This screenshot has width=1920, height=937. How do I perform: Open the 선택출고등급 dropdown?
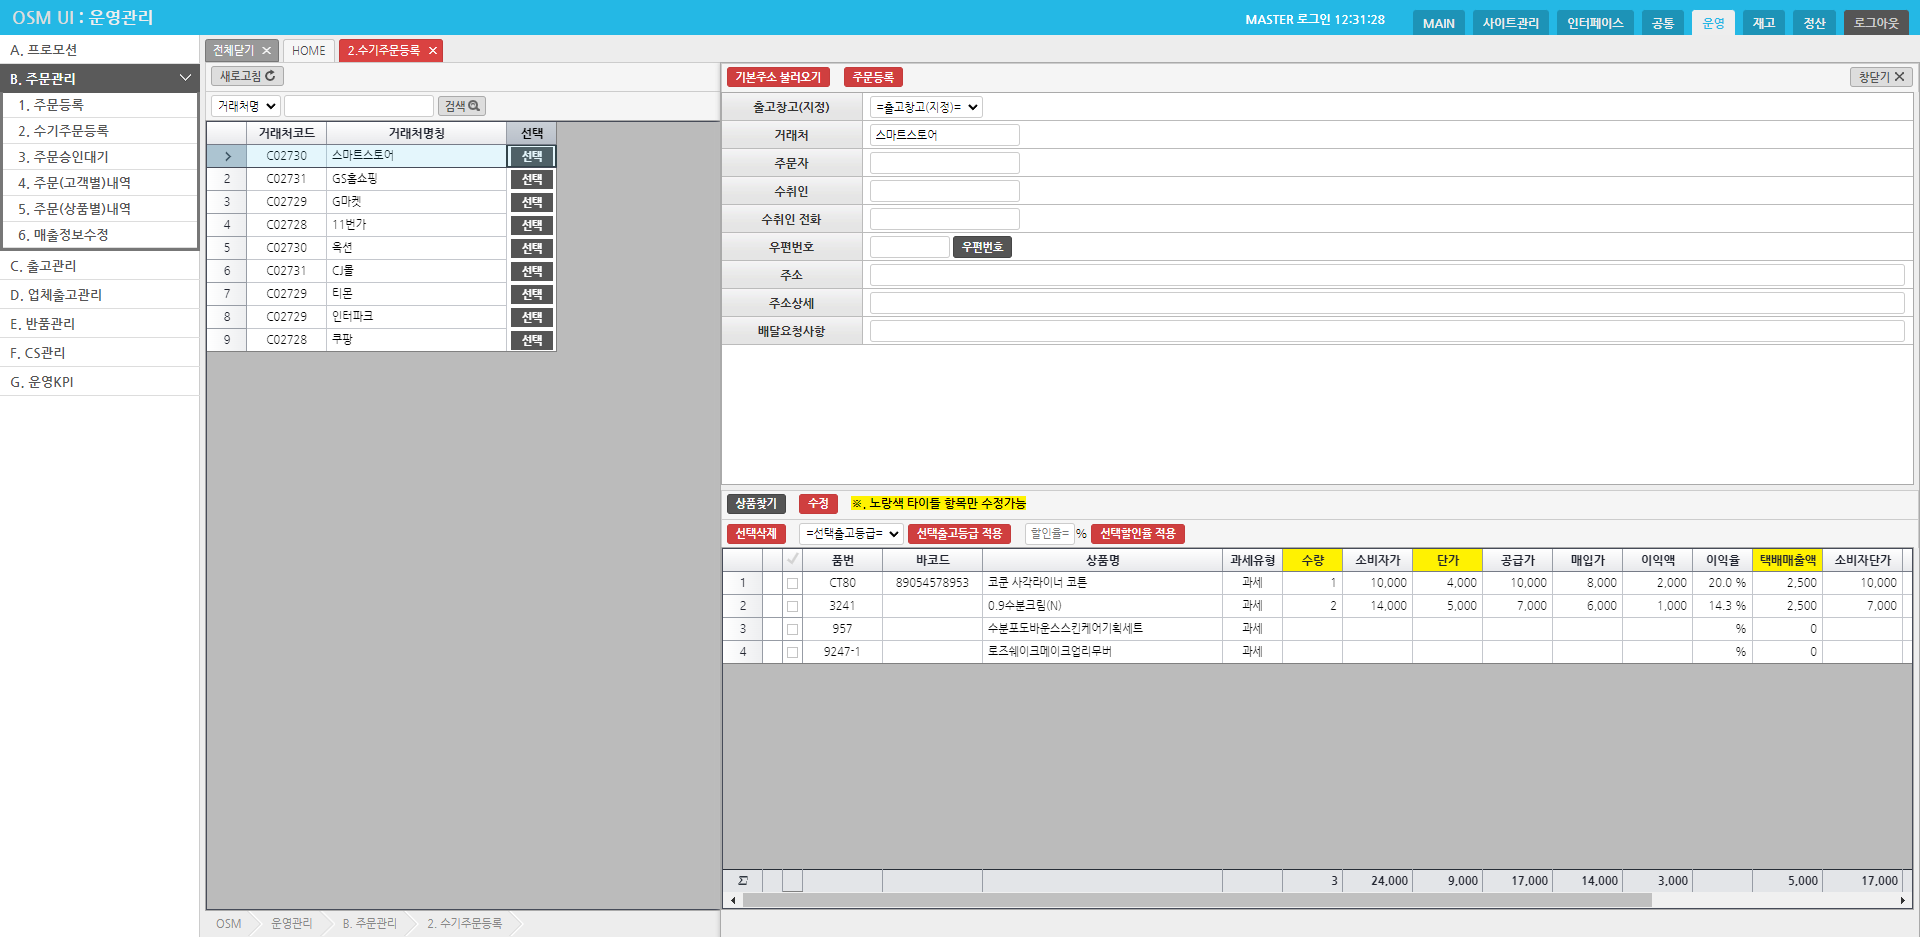(851, 534)
